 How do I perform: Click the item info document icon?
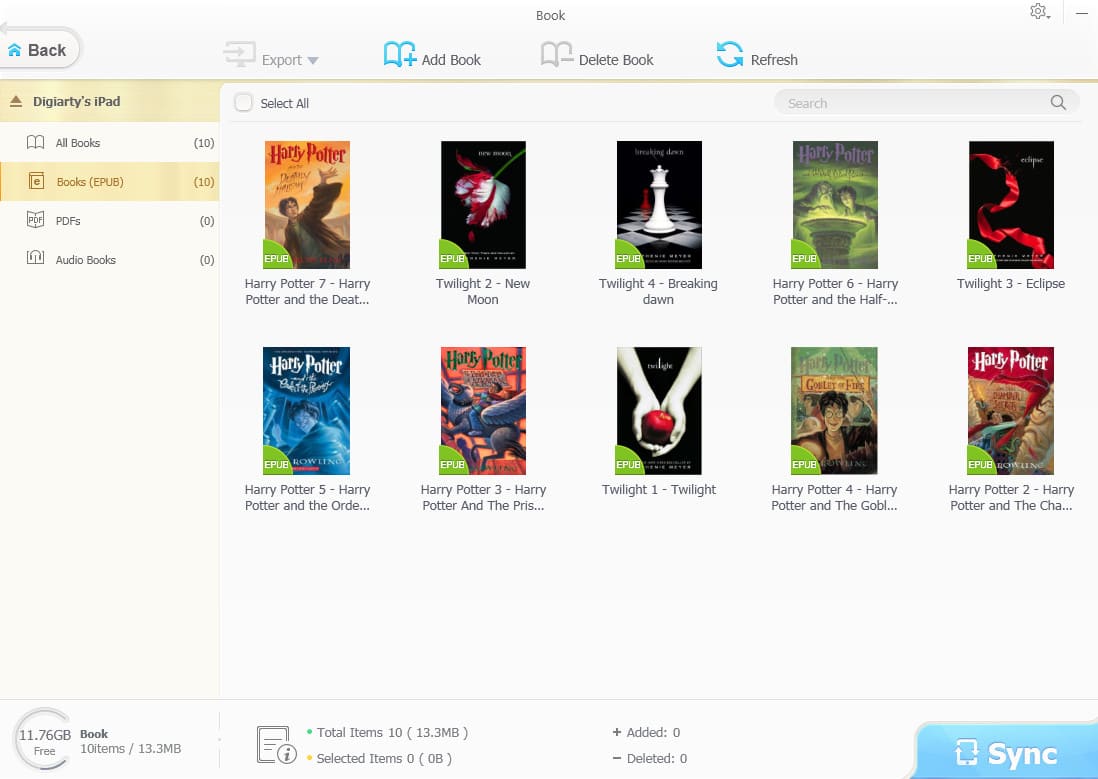coord(276,745)
